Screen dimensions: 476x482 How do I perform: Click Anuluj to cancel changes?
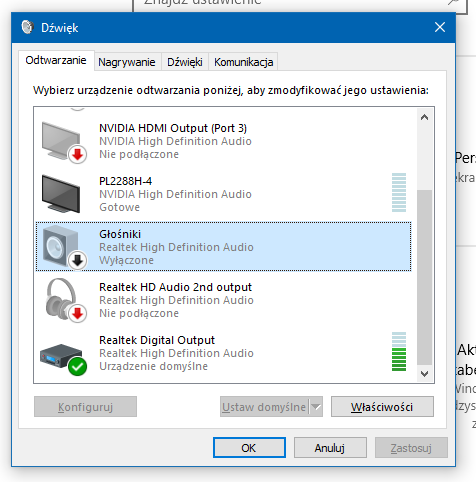[330, 448]
